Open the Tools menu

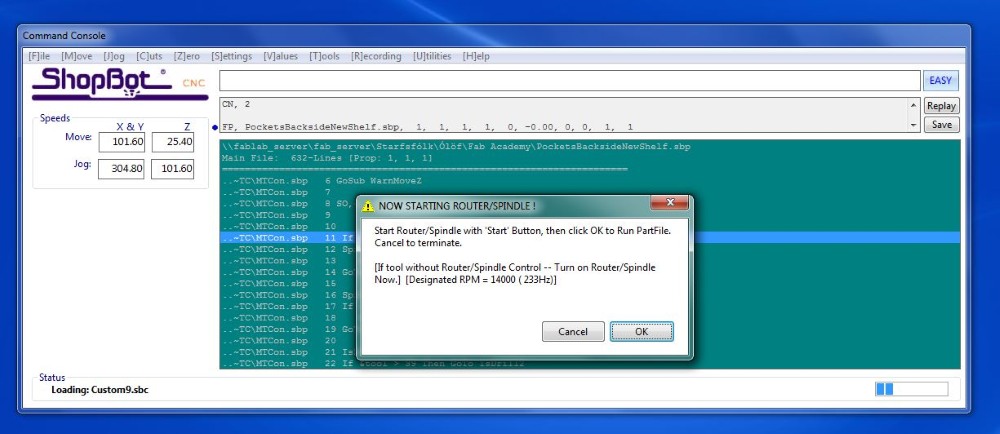326,57
